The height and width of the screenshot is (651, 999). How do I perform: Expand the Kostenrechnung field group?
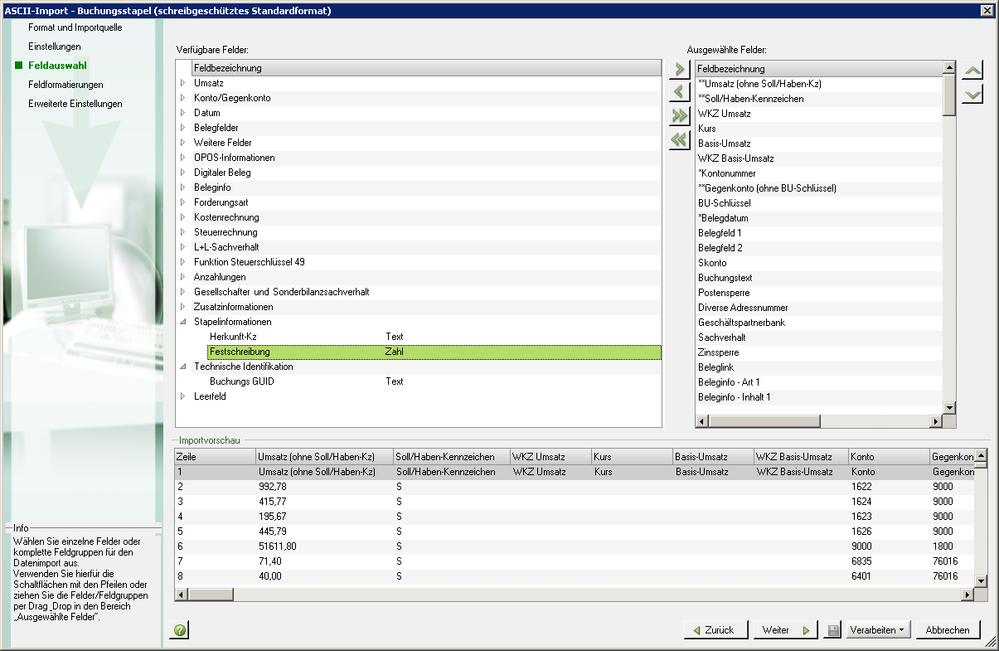click(x=183, y=217)
